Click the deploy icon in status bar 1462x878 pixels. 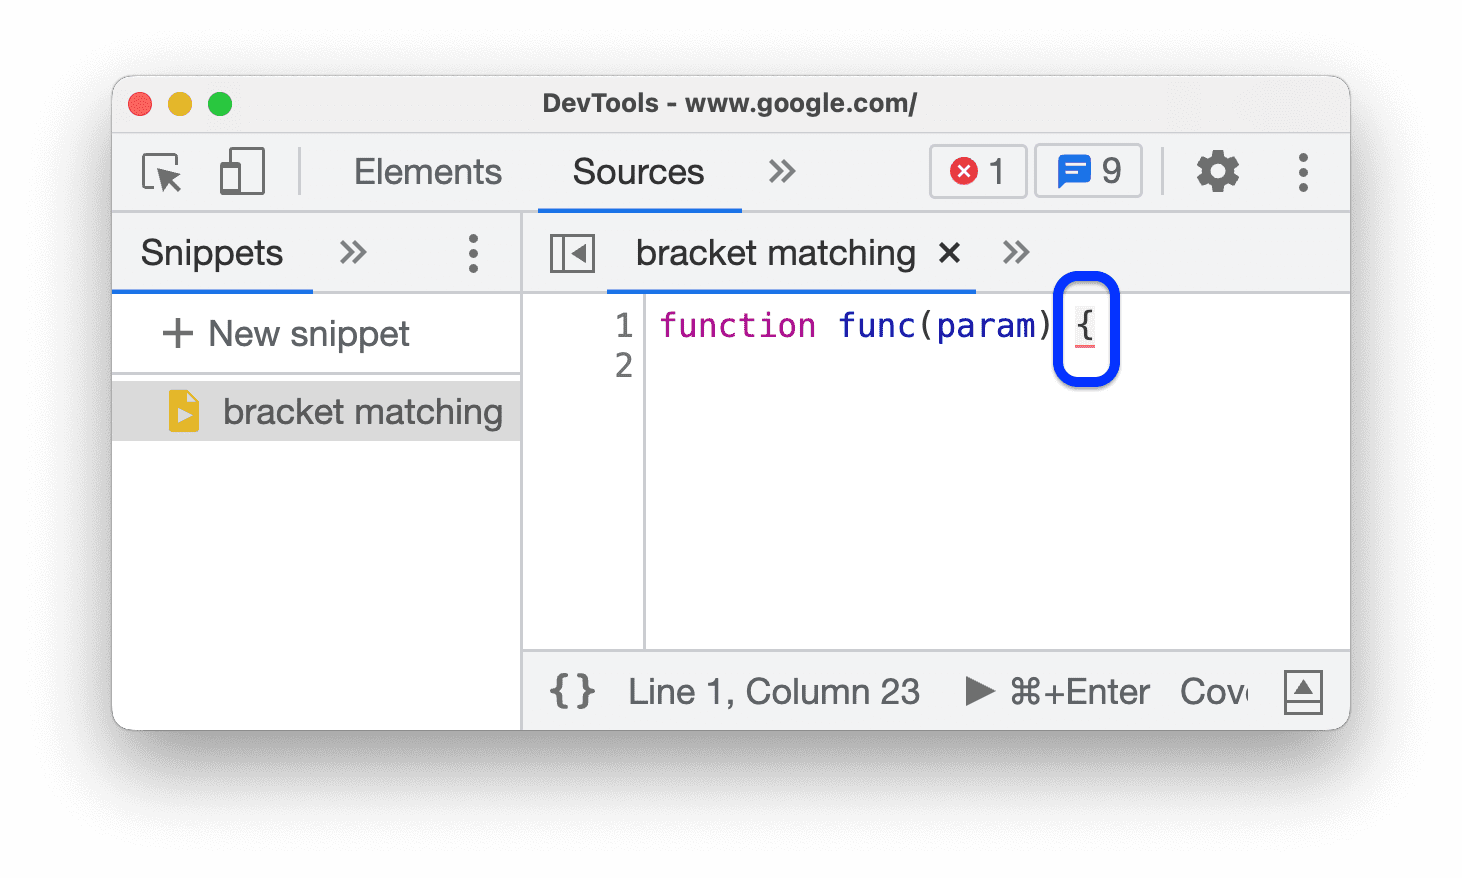1303,691
